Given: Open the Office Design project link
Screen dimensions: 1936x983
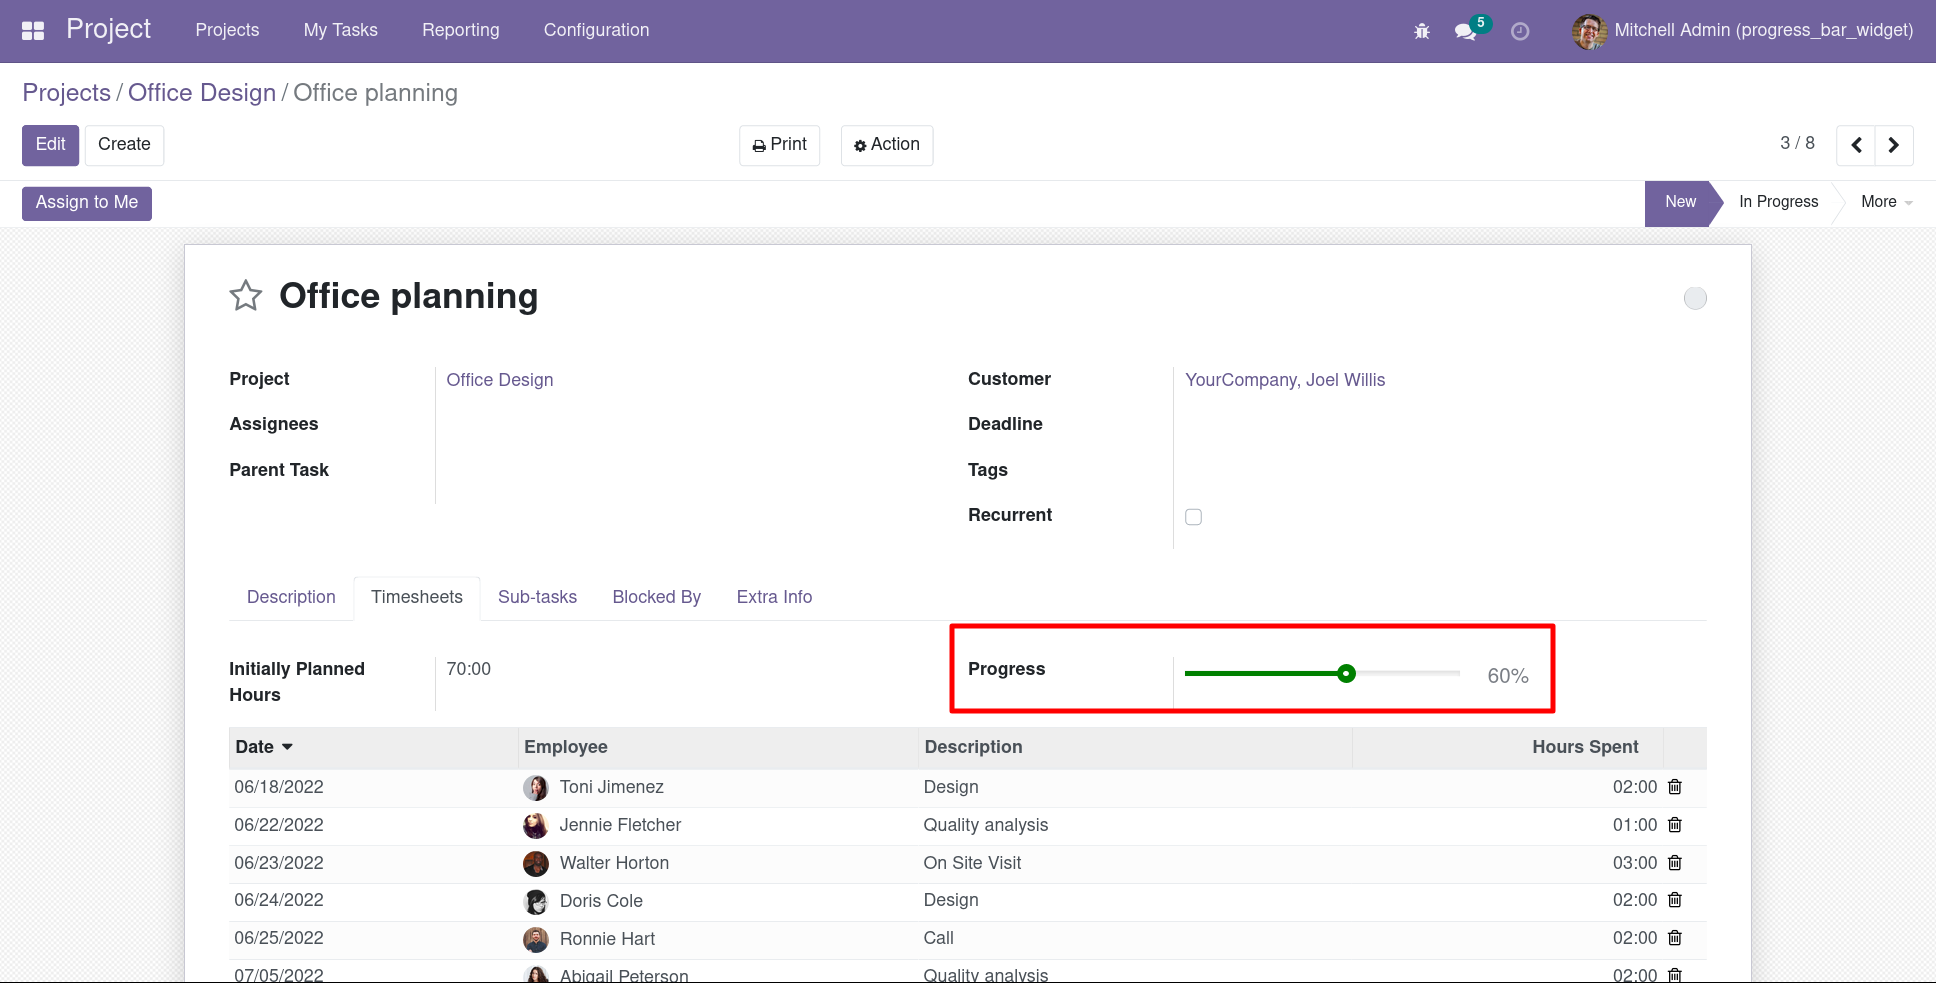Looking at the screenshot, I should pyautogui.click(x=499, y=380).
